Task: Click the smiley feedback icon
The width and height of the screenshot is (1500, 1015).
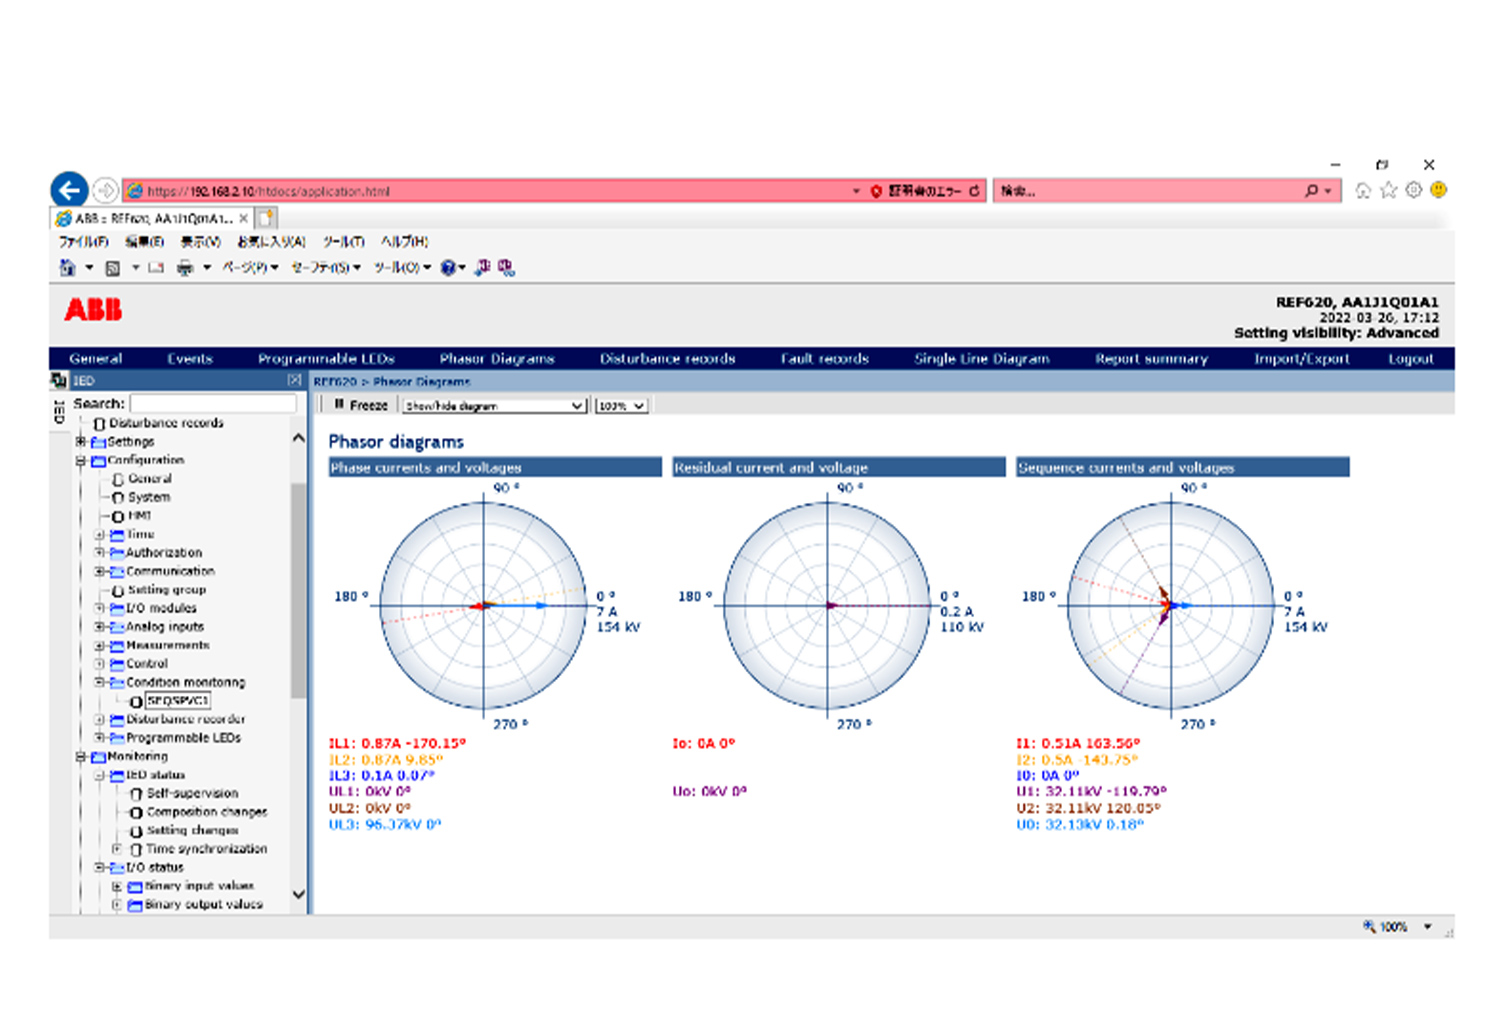Action: click(1438, 190)
